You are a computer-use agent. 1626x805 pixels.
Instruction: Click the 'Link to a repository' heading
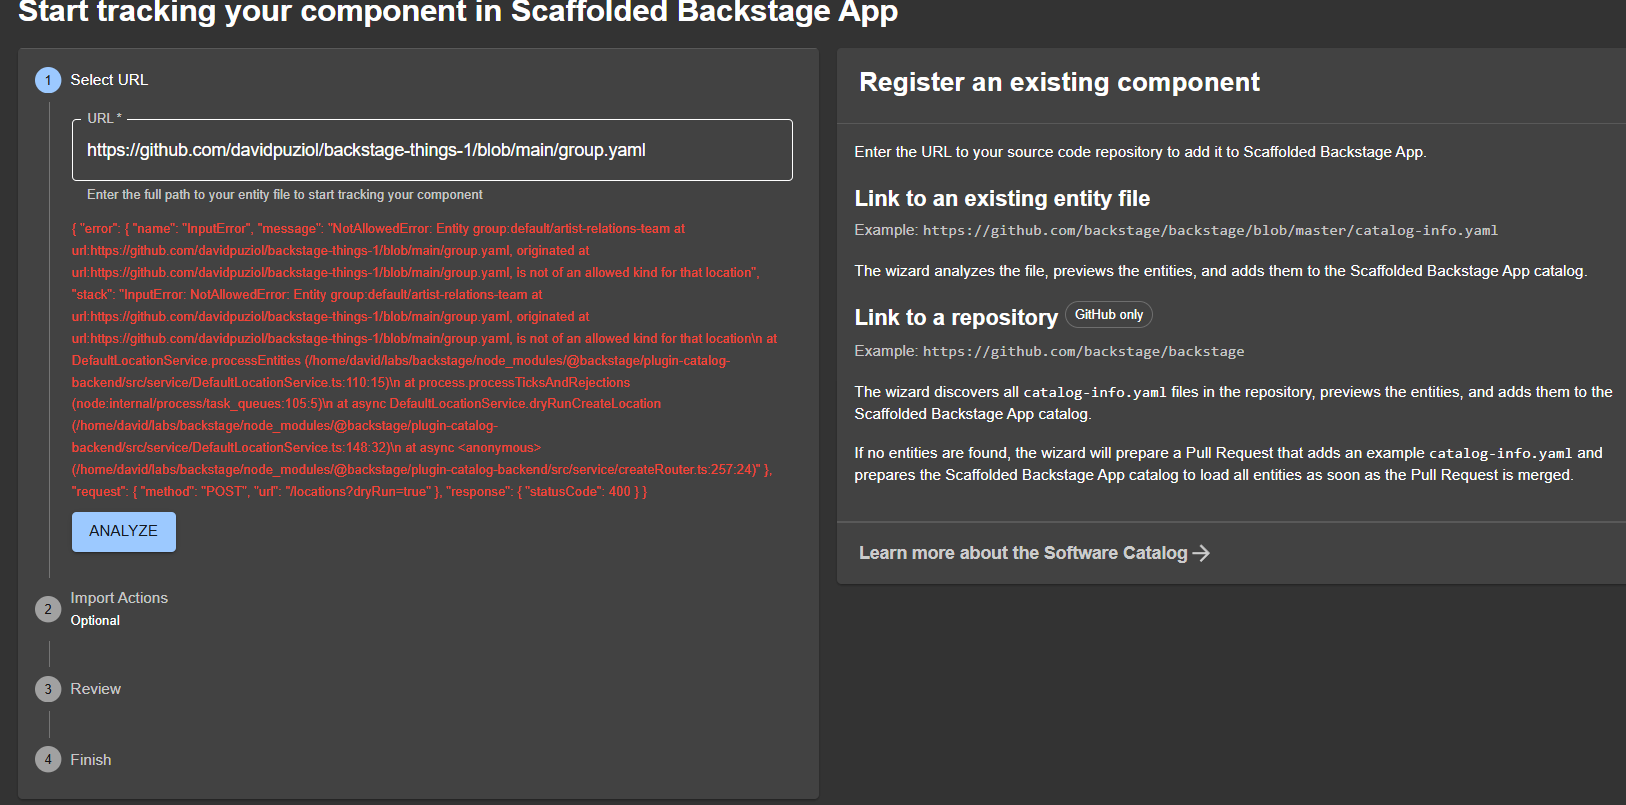point(955,318)
